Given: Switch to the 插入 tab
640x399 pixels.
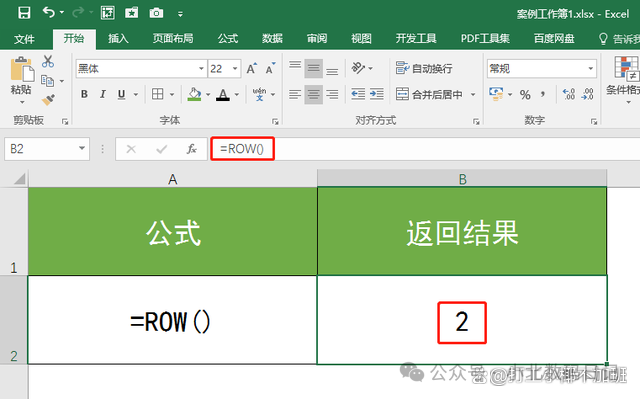Looking at the screenshot, I should pos(118,39).
